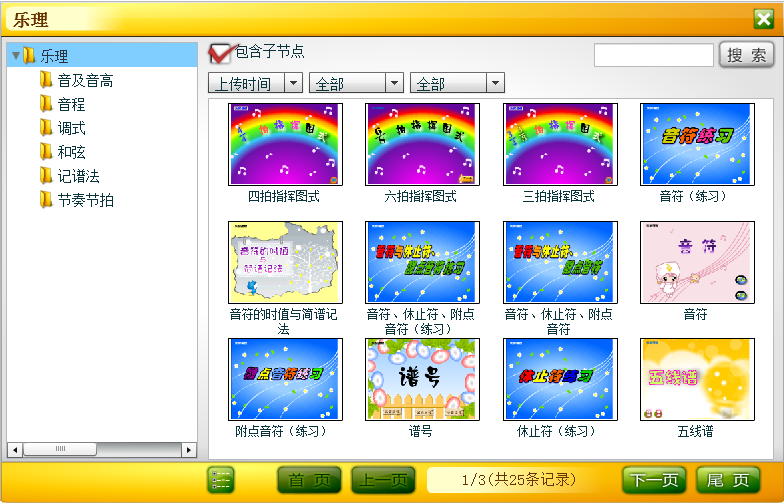Screen dimensions: 784x504
Task: Click the folder icon beside 和弦
Action: pos(46,152)
